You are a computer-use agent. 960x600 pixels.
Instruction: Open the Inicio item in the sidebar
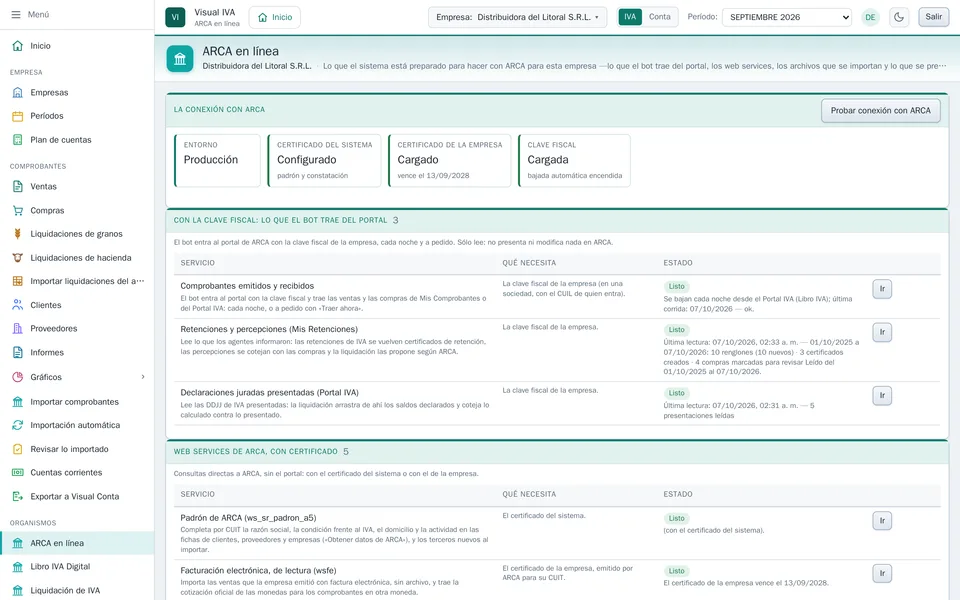coord(77,45)
